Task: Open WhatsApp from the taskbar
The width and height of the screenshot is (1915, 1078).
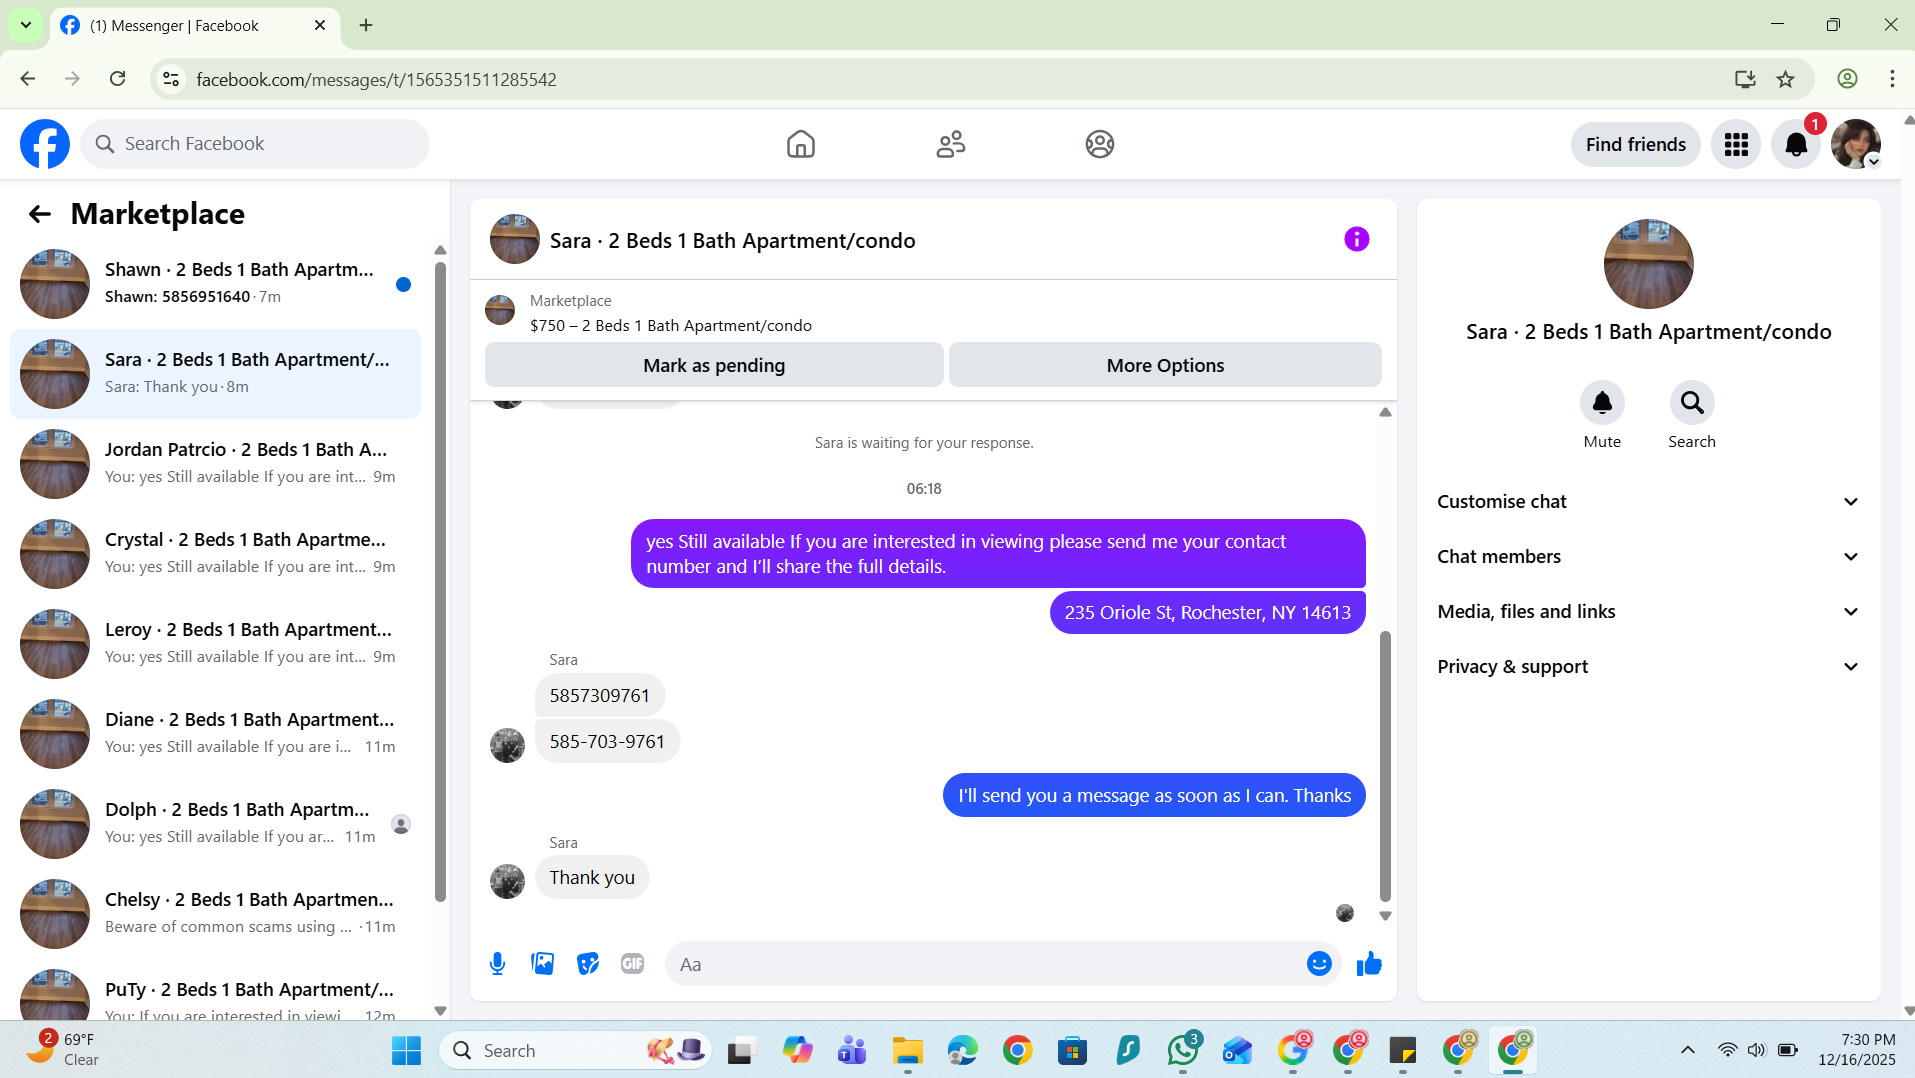Action: coord(1183,1050)
